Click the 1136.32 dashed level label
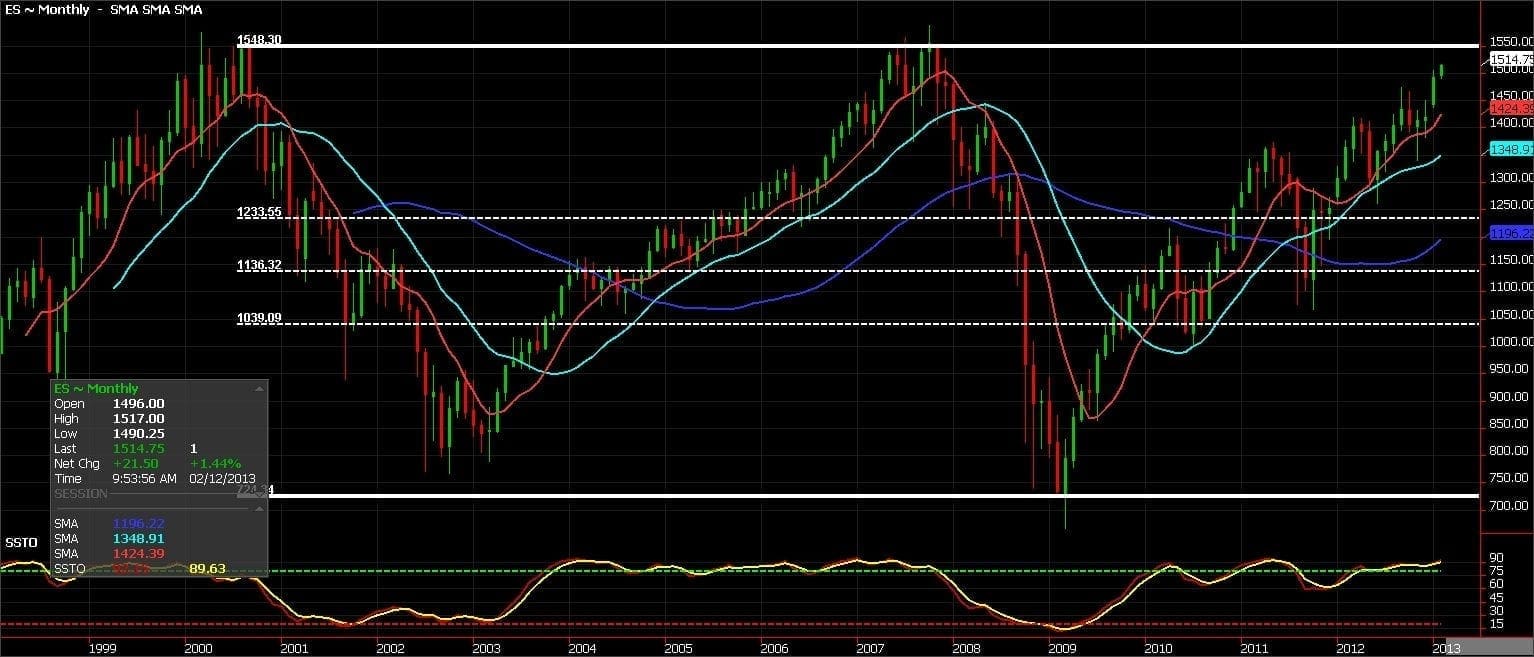Screen dimensions: 1534x657 [x=258, y=265]
